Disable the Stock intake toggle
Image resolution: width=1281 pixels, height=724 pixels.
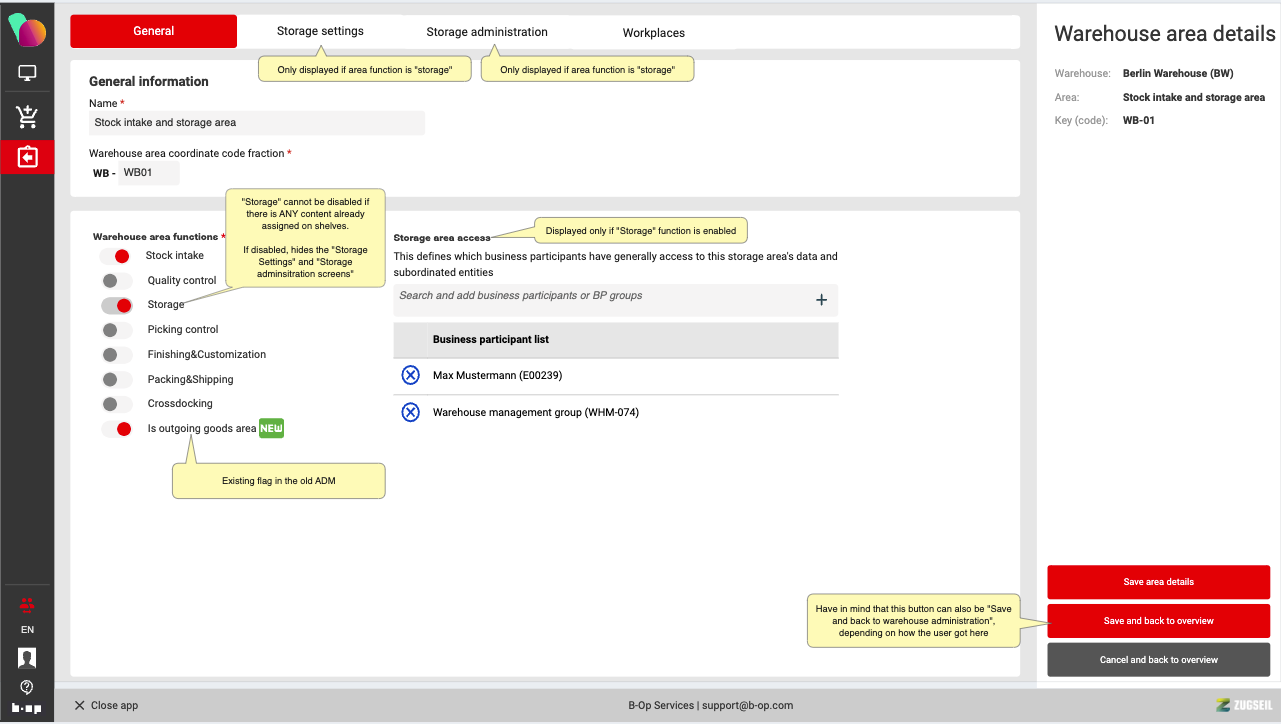click(x=116, y=256)
